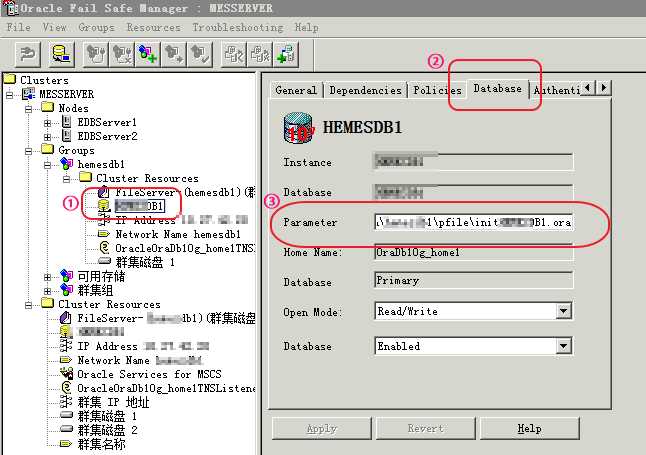Click the EDBServer2 node icon
The width and height of the screenshot is (646, 455).
[x=66, y=136]
